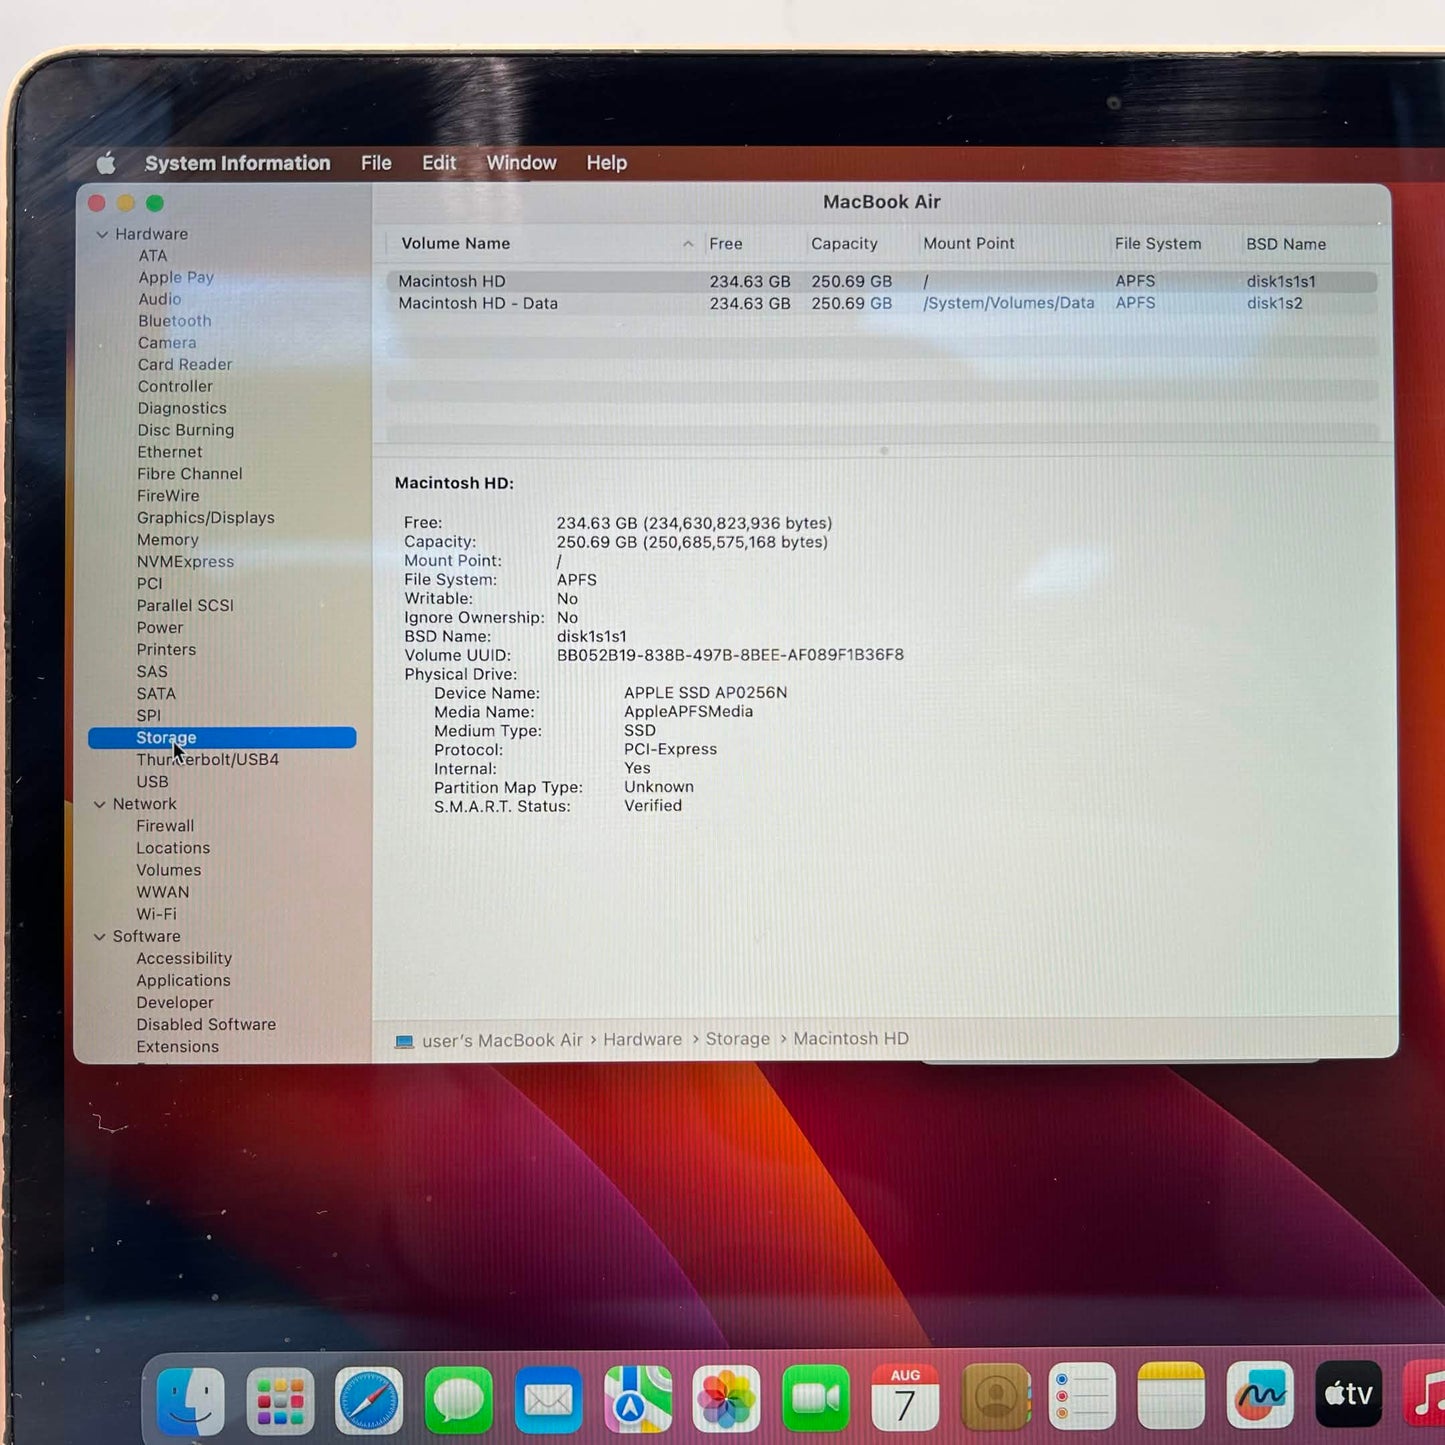Select Volumes under Network

click(169, 870)
